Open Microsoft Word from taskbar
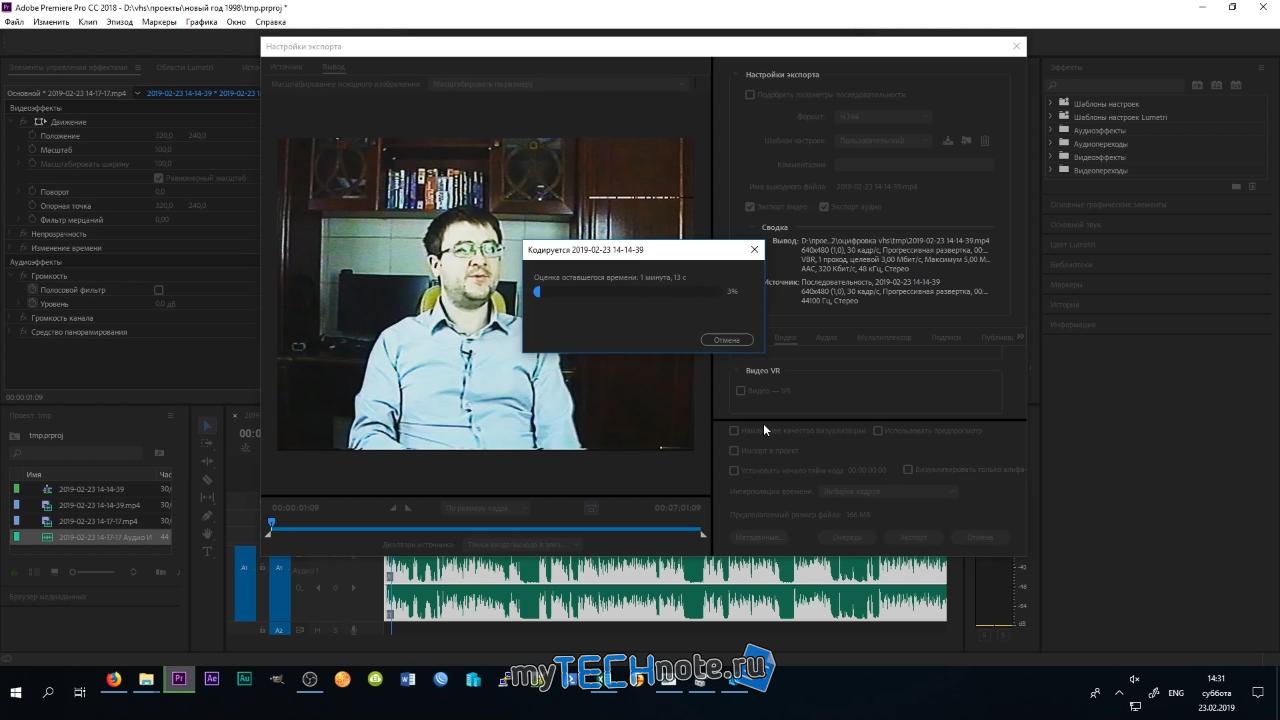This screenshot has width=1280, height=720. (407, 679)
